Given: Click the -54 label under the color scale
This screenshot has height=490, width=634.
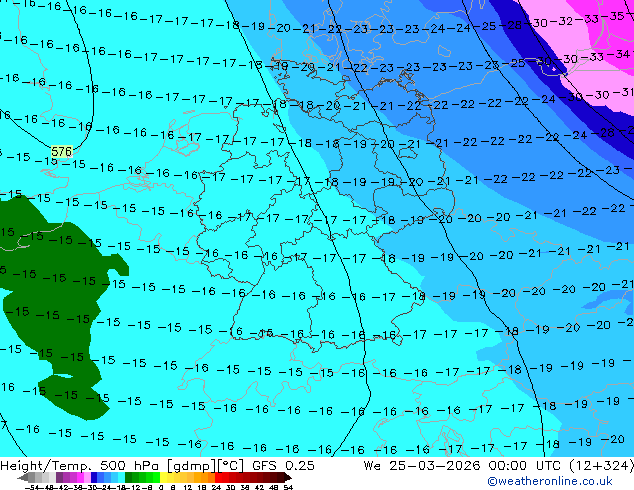Looking at the screenshot, I should click(x=32, y=487).
